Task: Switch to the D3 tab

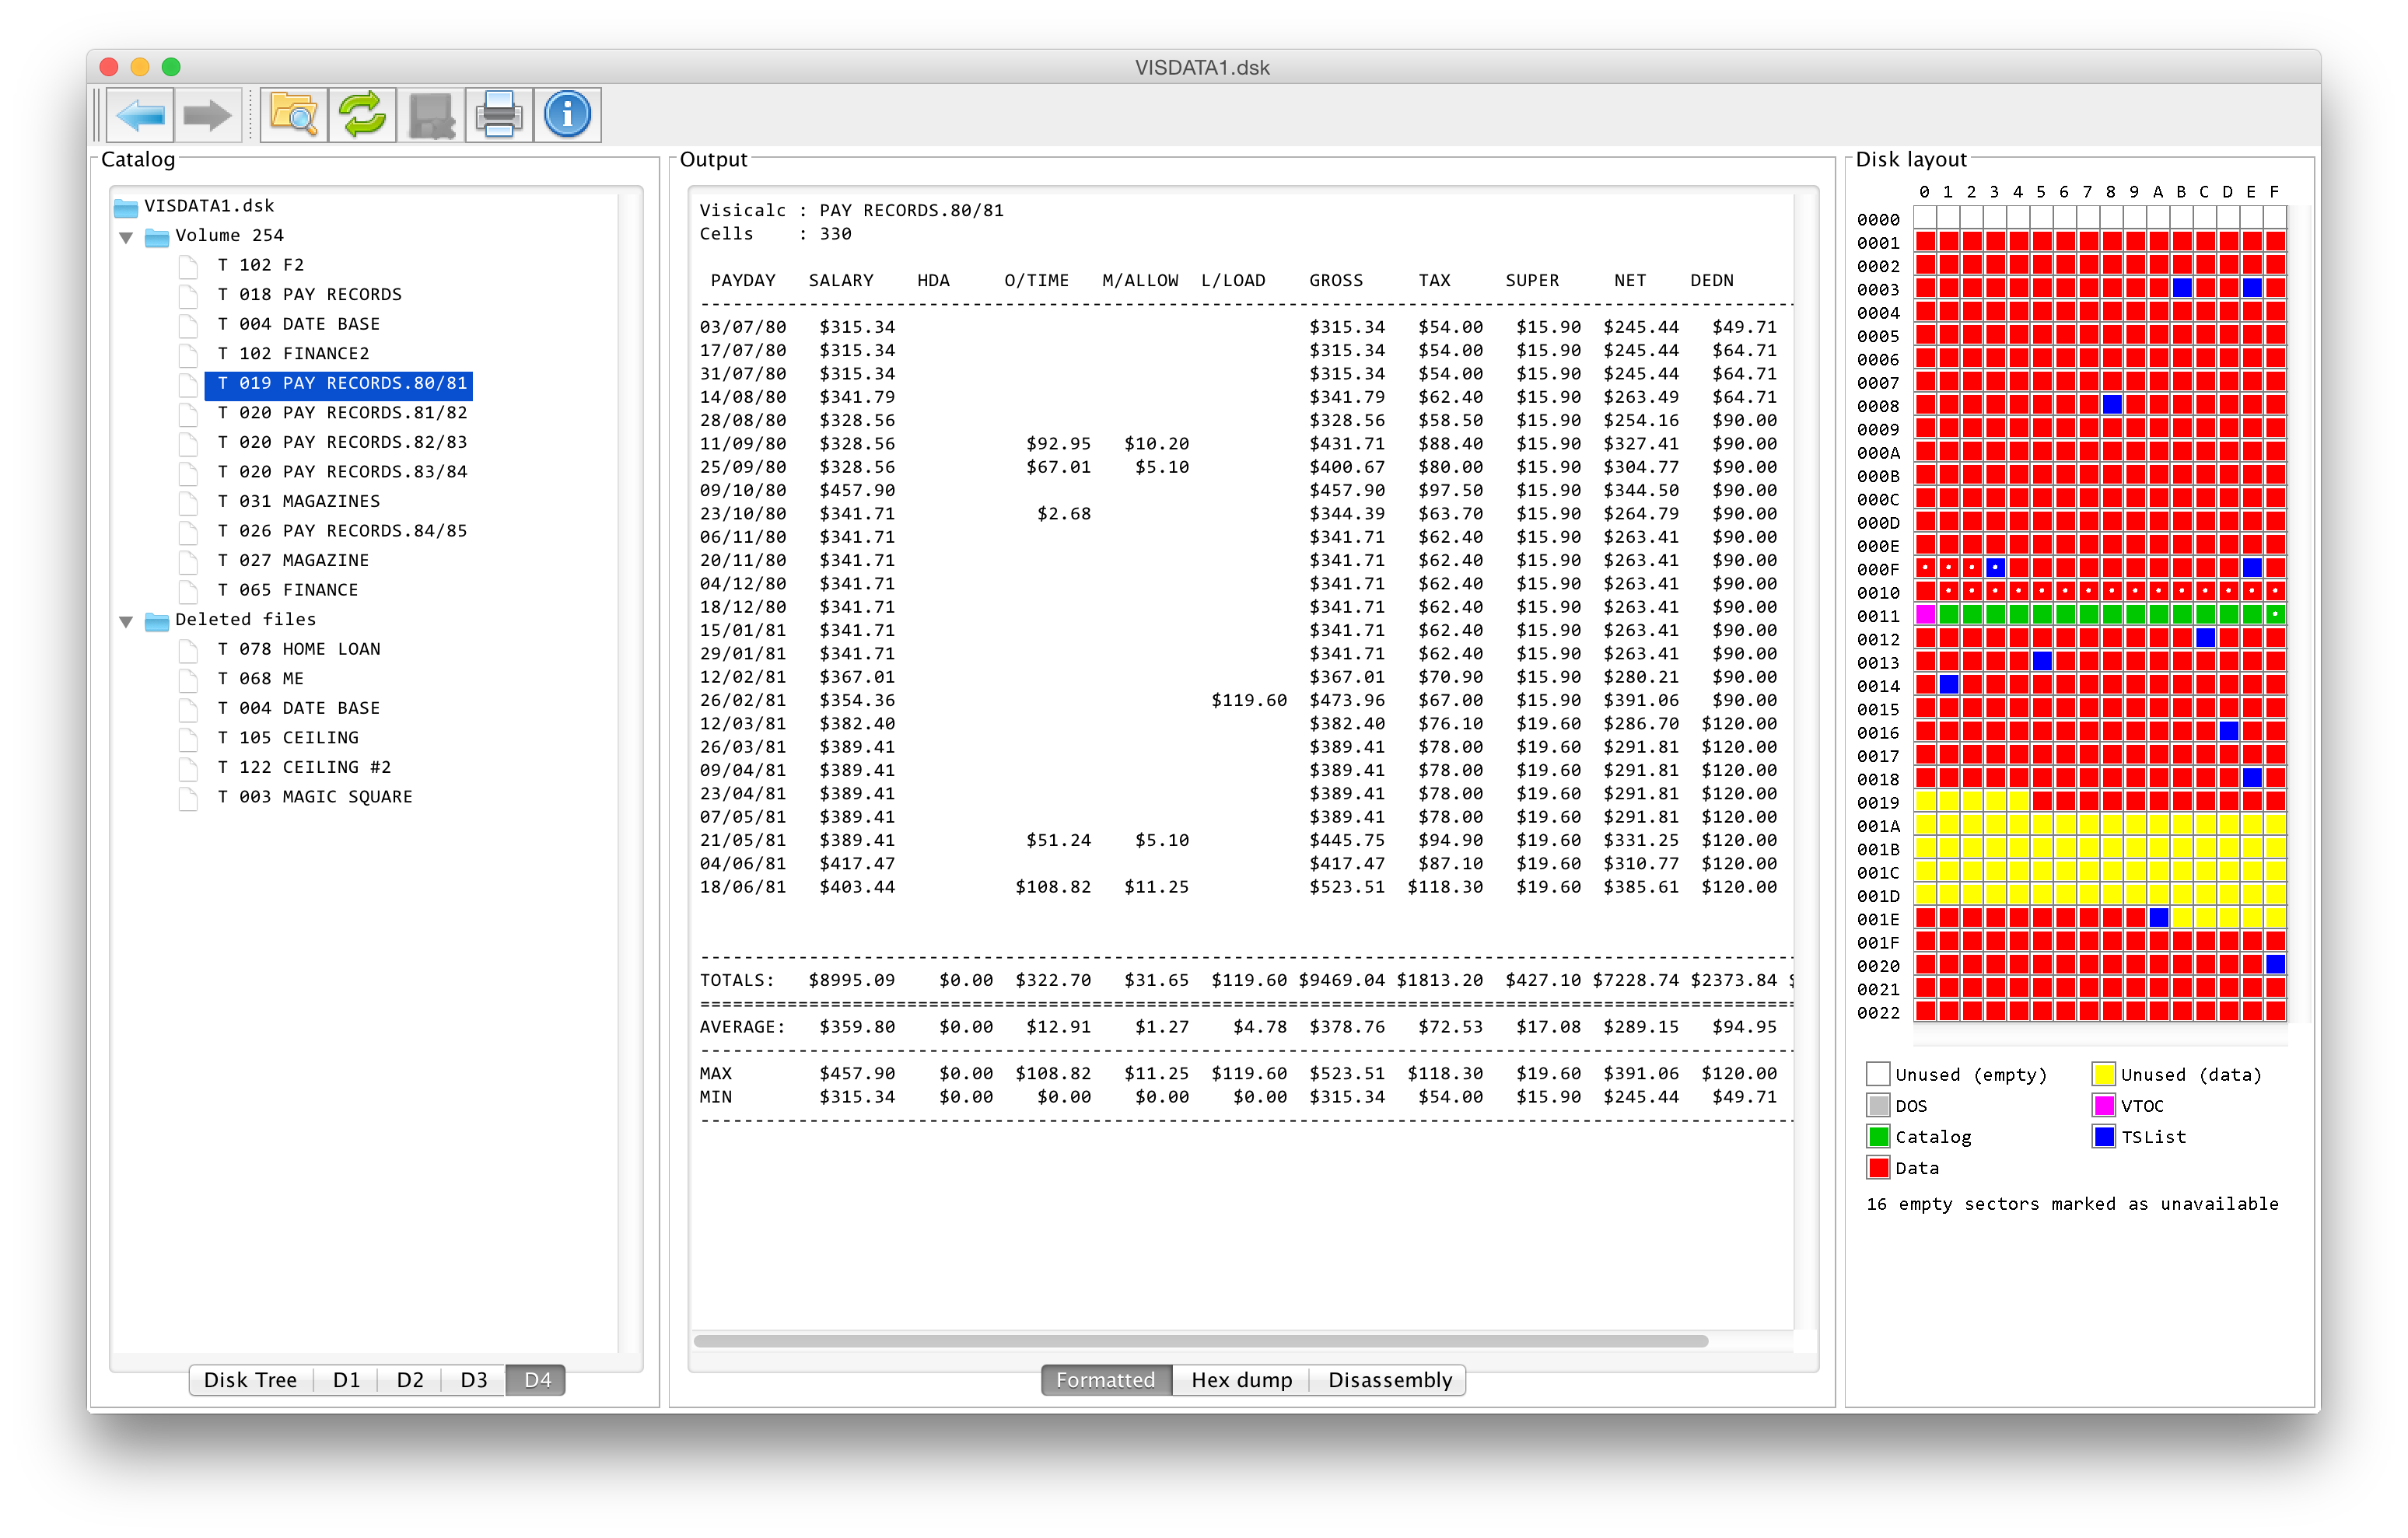Action: (474, 1379)
